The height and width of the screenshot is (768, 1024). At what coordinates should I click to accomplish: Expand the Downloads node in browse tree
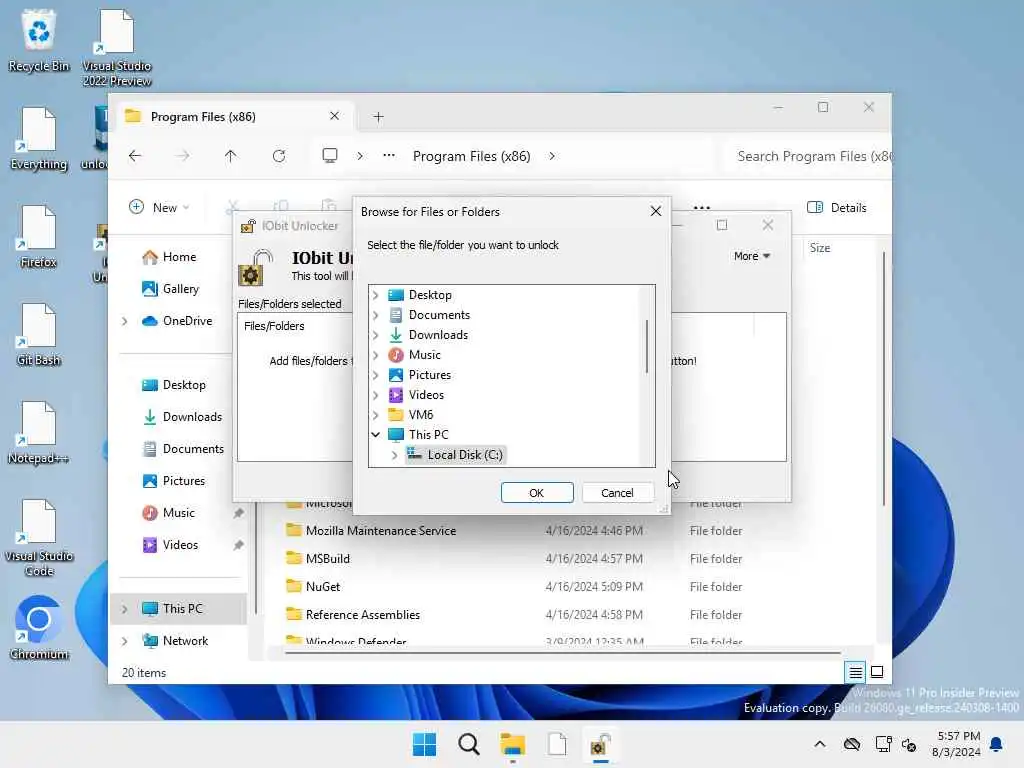[376, 335]
